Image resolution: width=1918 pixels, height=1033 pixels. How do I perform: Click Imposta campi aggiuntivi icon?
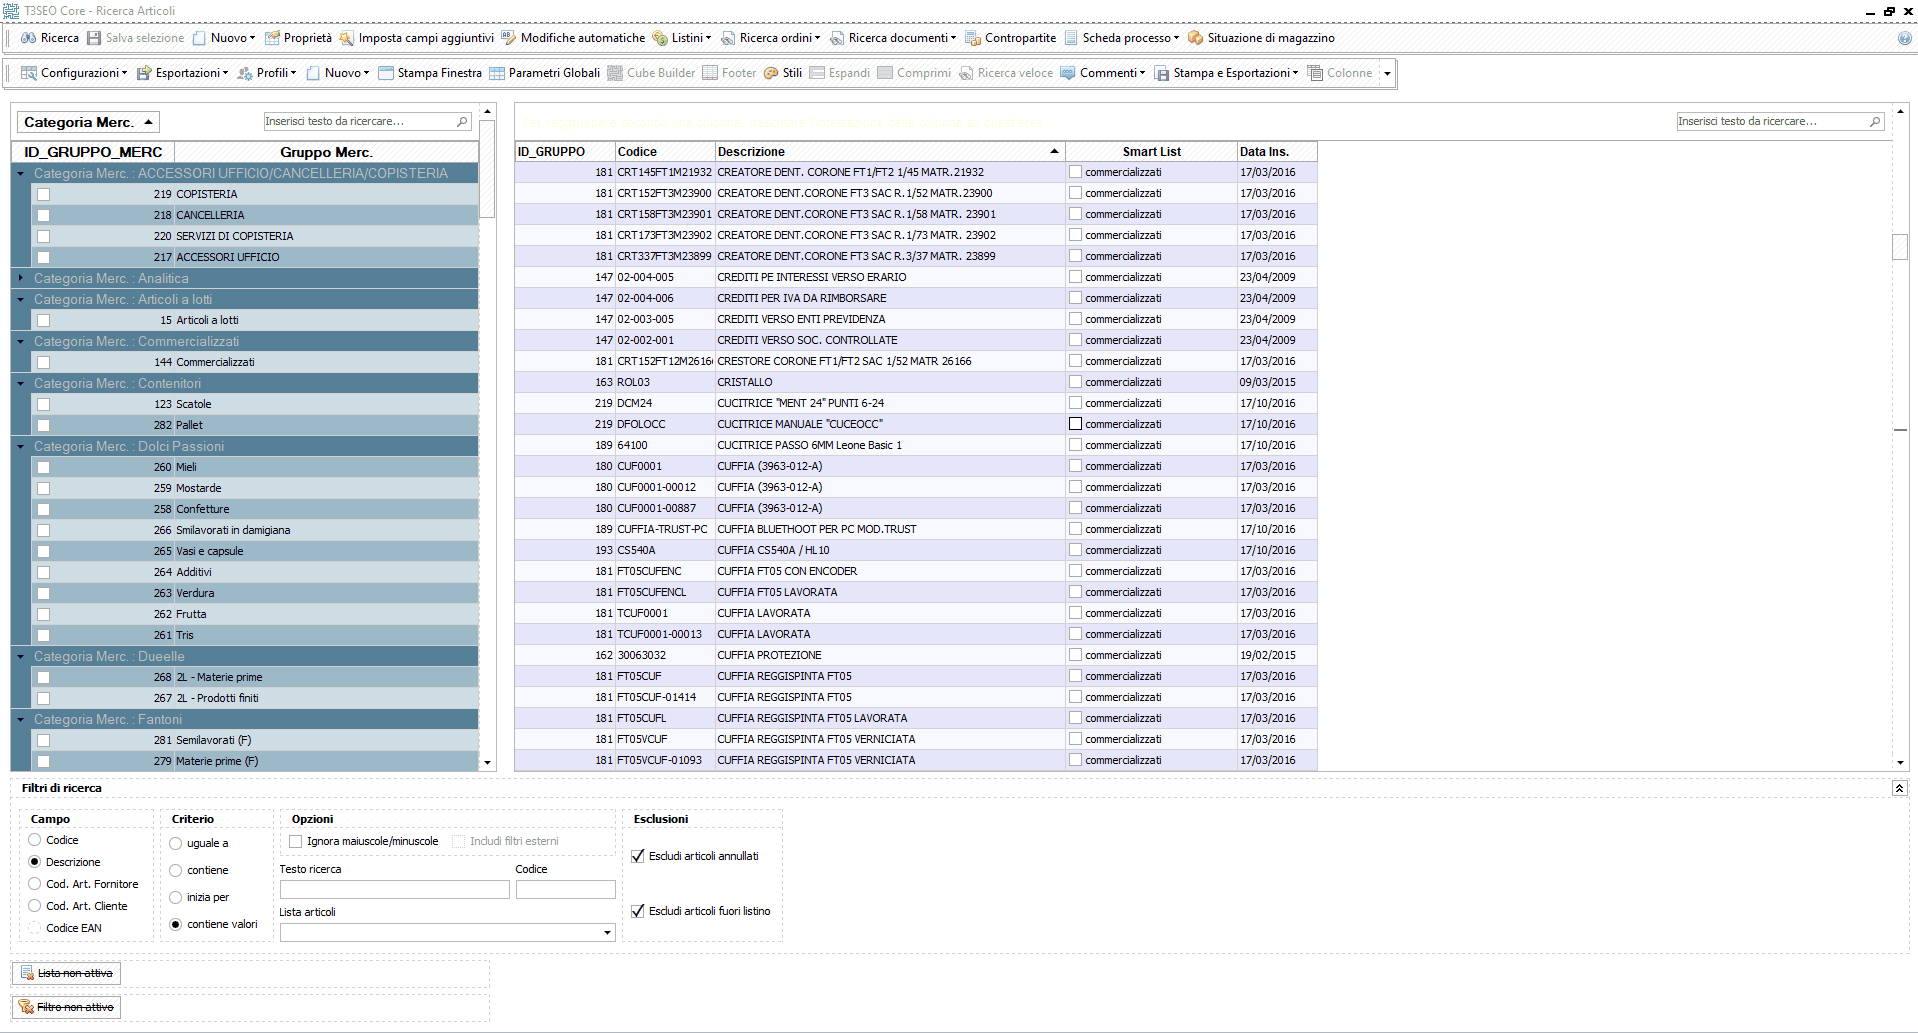tap(347, 38)
